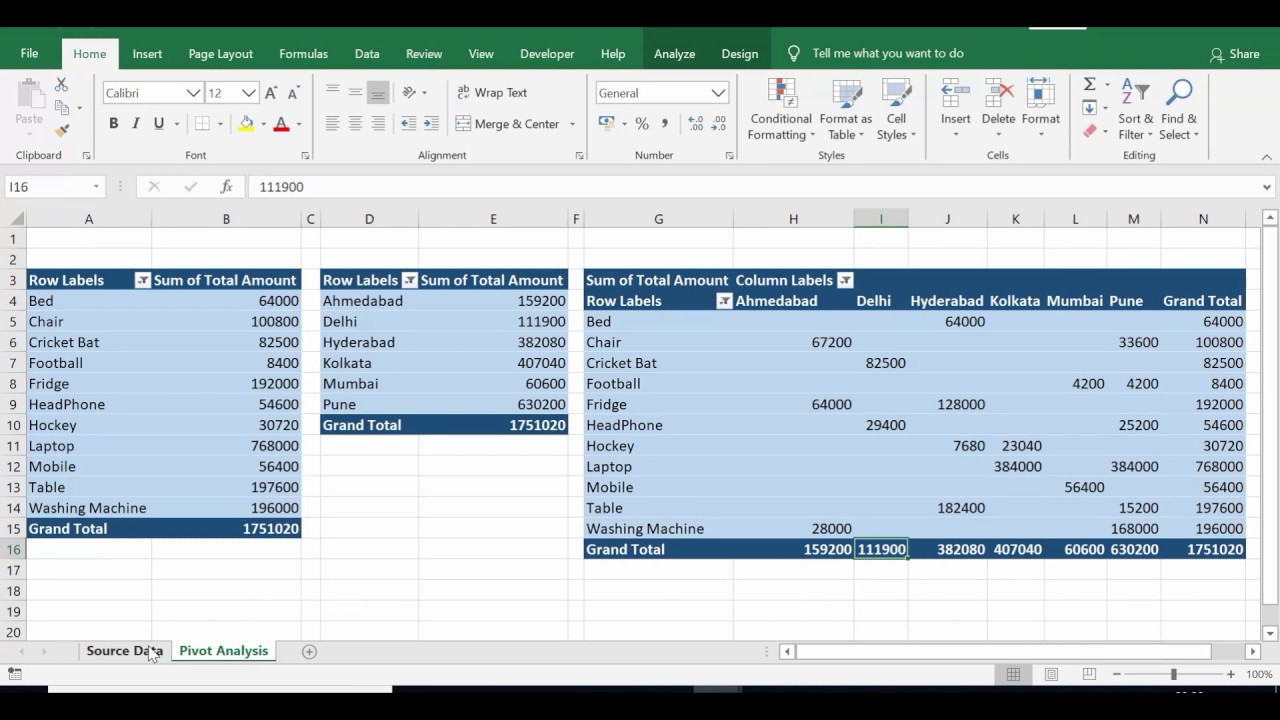Click the Decrease Decimal icon
Image resolution: width=1280 pixels, height=720 pixels.
pos(719,124)
